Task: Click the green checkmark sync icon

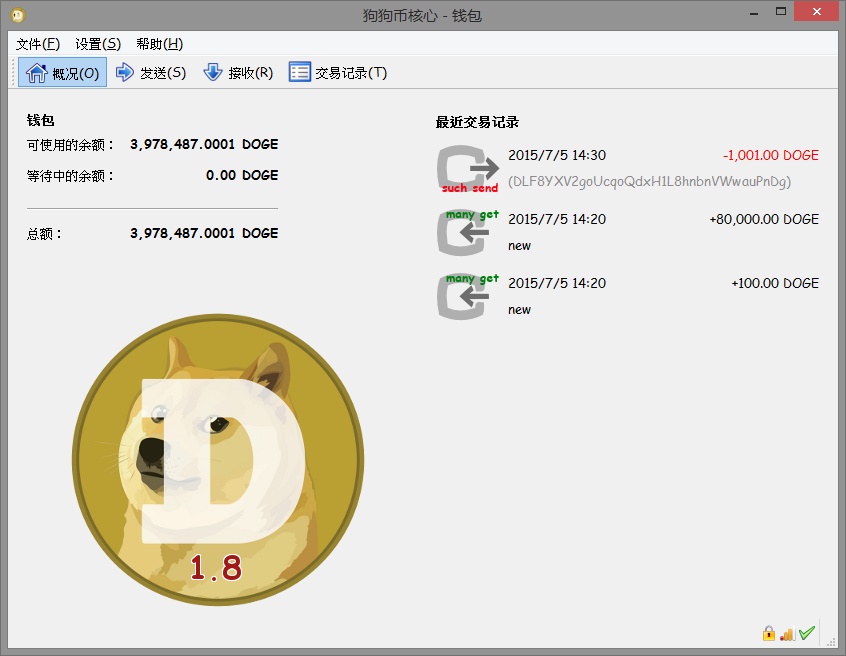Action: (x=807, y=633)
